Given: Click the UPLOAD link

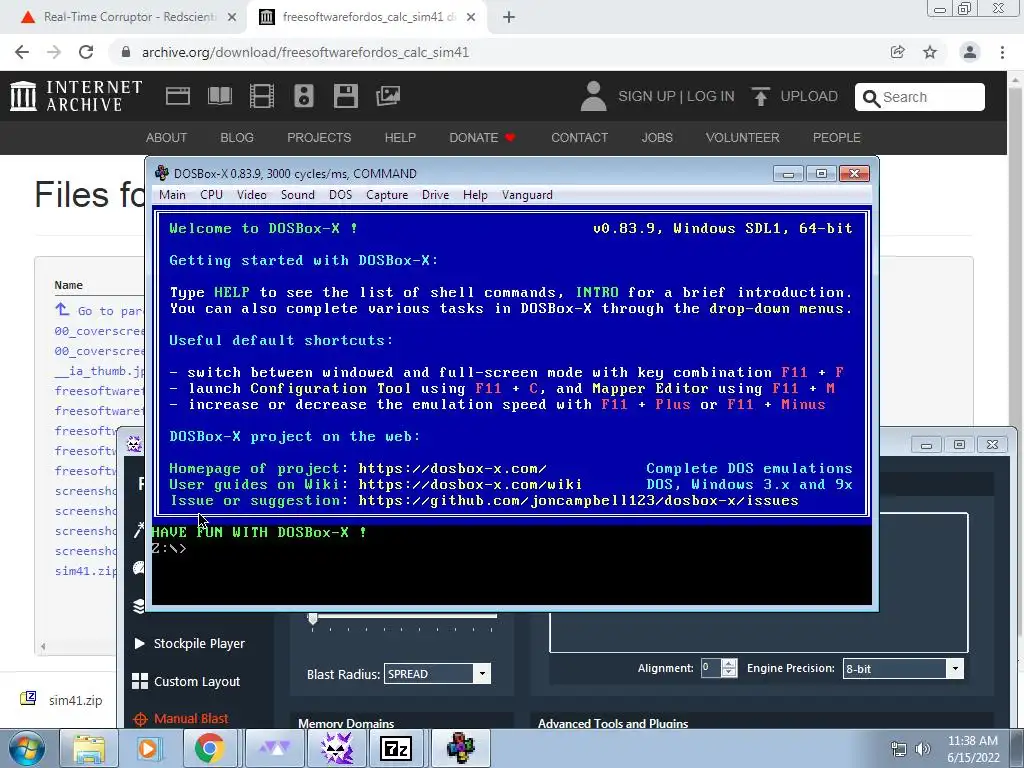Looking at the screenshot, I should click(x=795, y=96).
